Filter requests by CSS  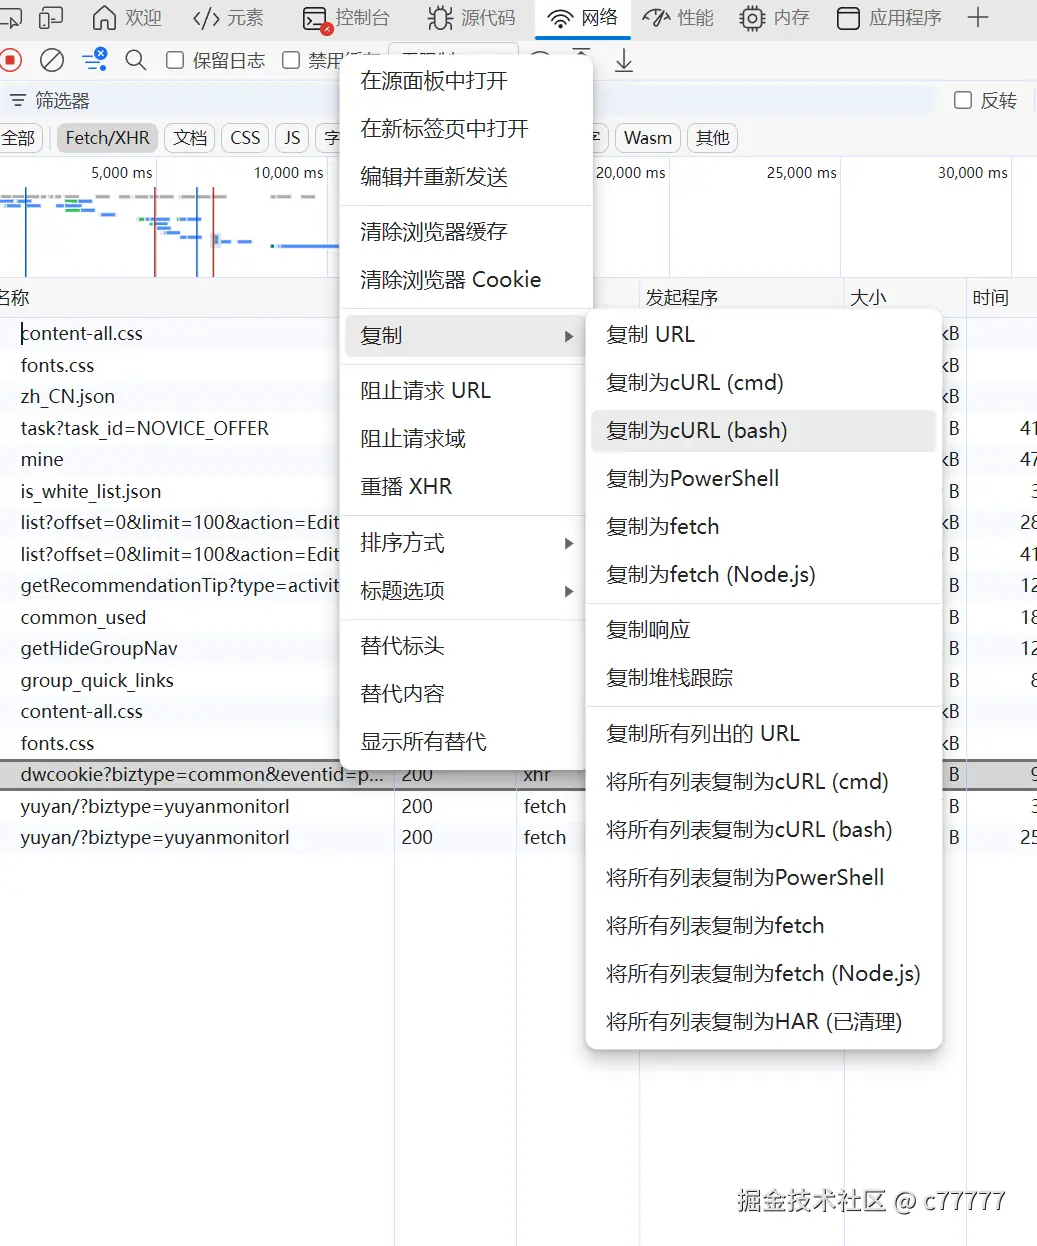click(245, 138)
